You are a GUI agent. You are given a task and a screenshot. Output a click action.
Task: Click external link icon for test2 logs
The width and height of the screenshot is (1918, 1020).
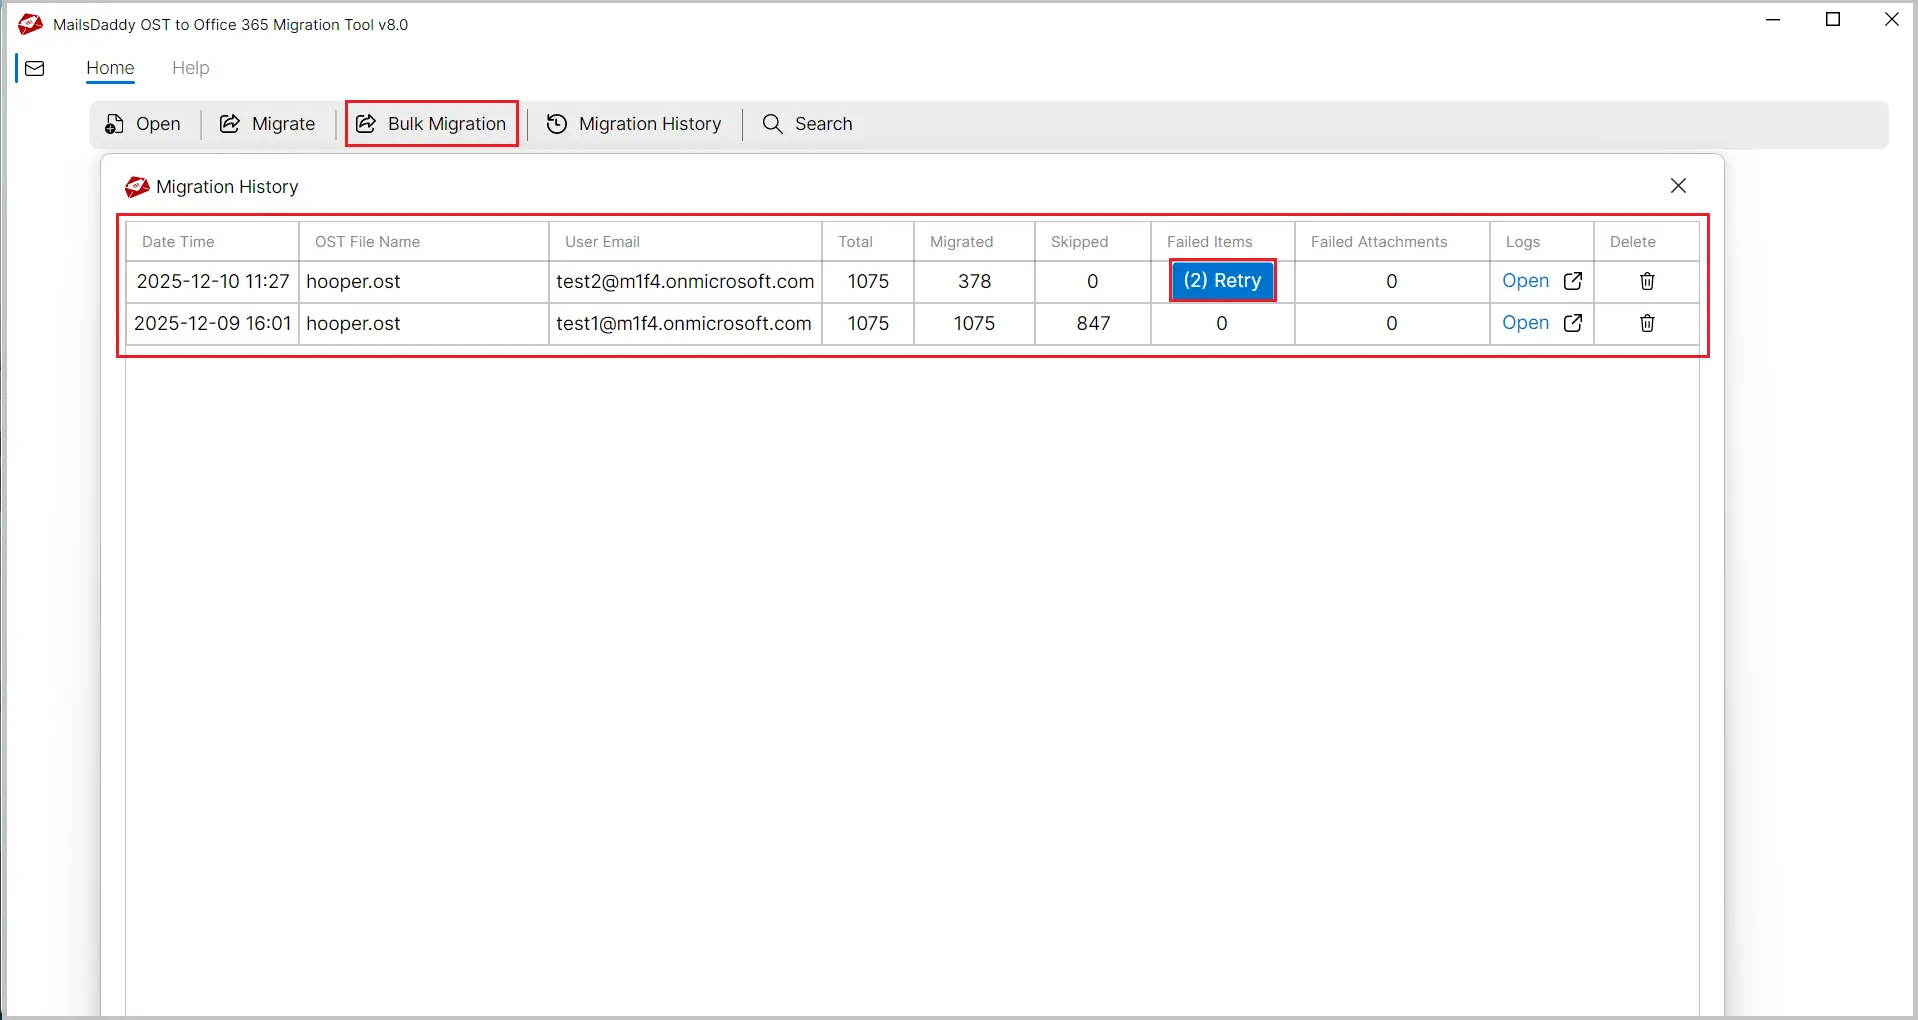(x=1573, y=281)
